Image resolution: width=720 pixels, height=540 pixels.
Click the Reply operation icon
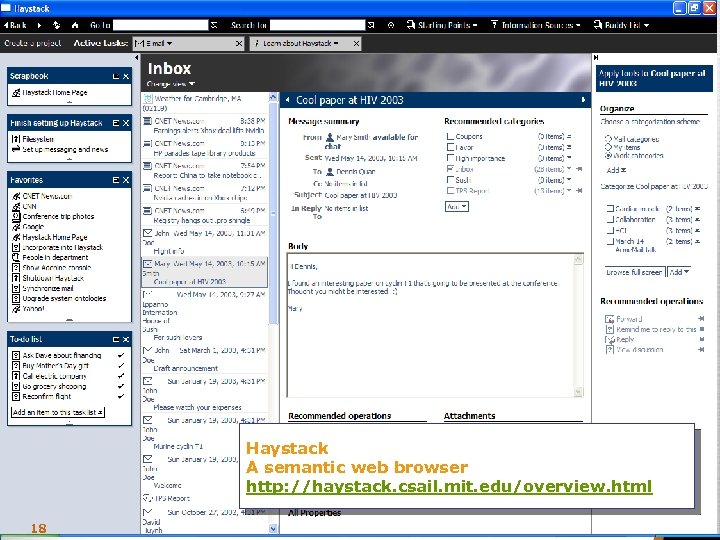[609, 339]
